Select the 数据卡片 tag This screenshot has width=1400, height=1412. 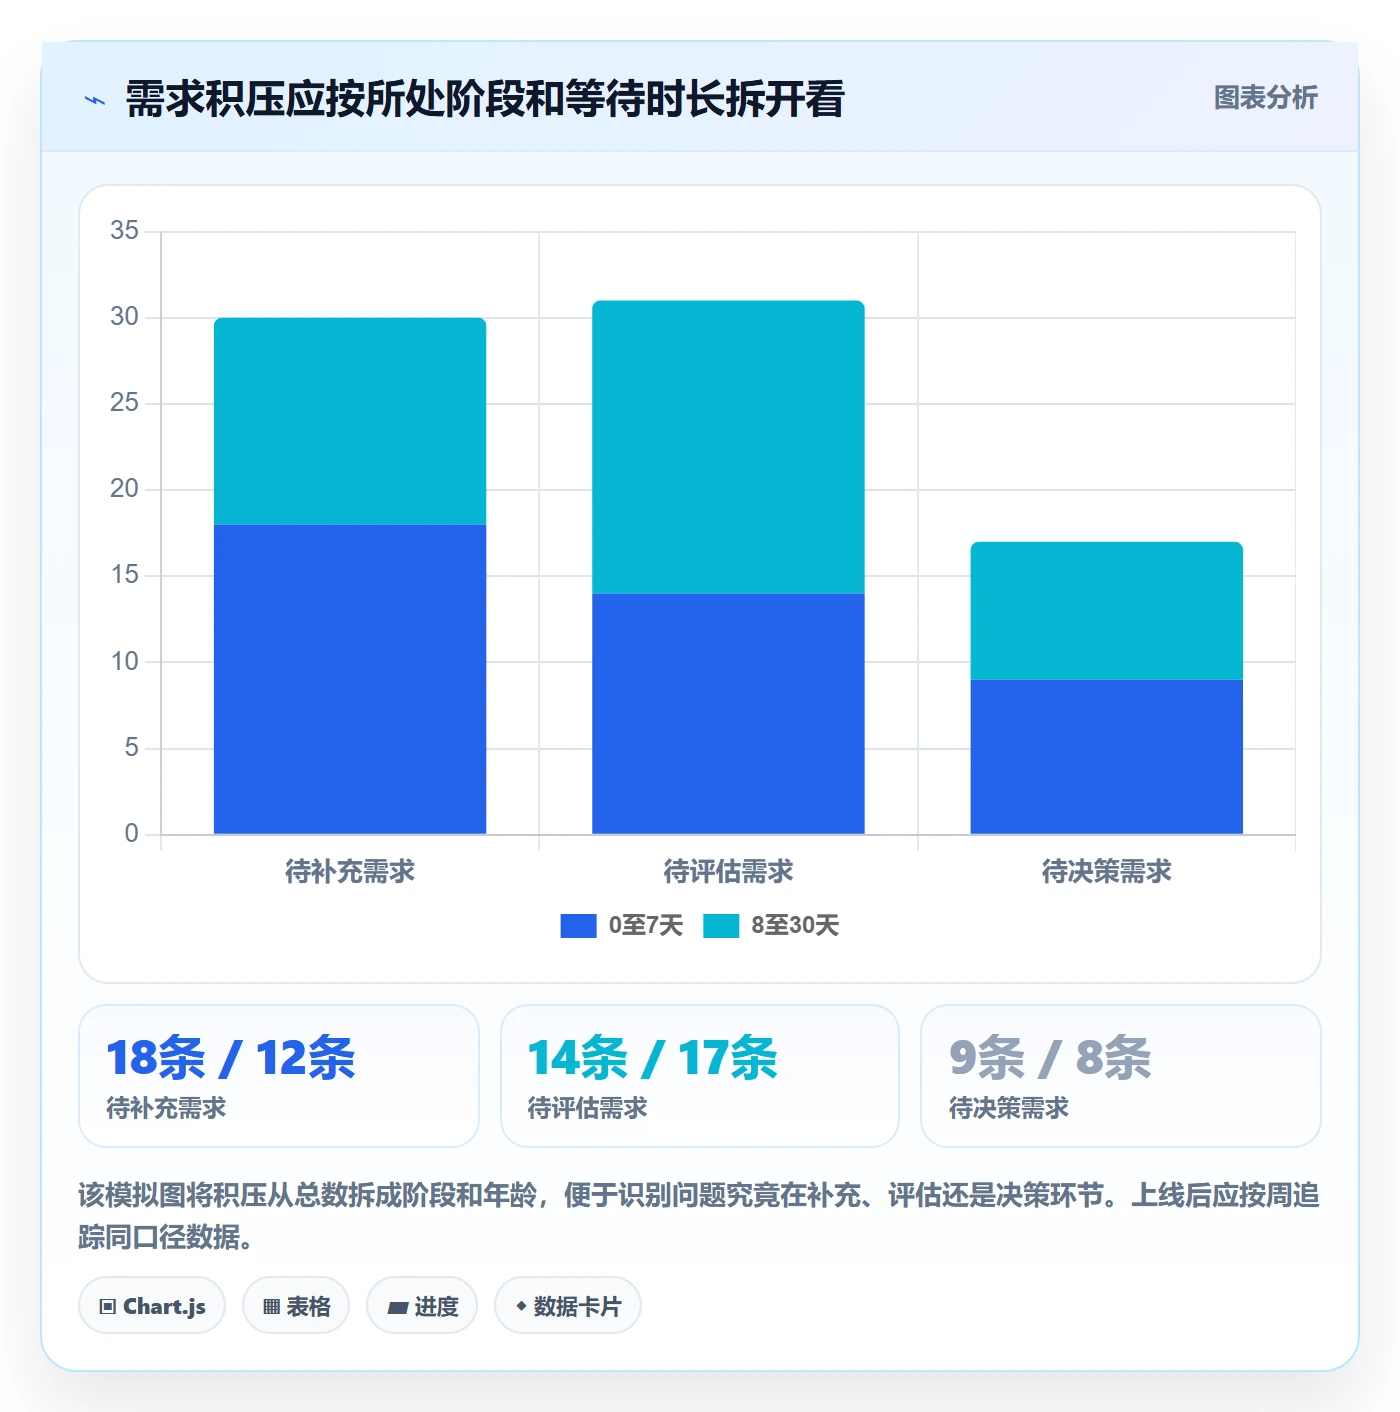[568, 1306]
